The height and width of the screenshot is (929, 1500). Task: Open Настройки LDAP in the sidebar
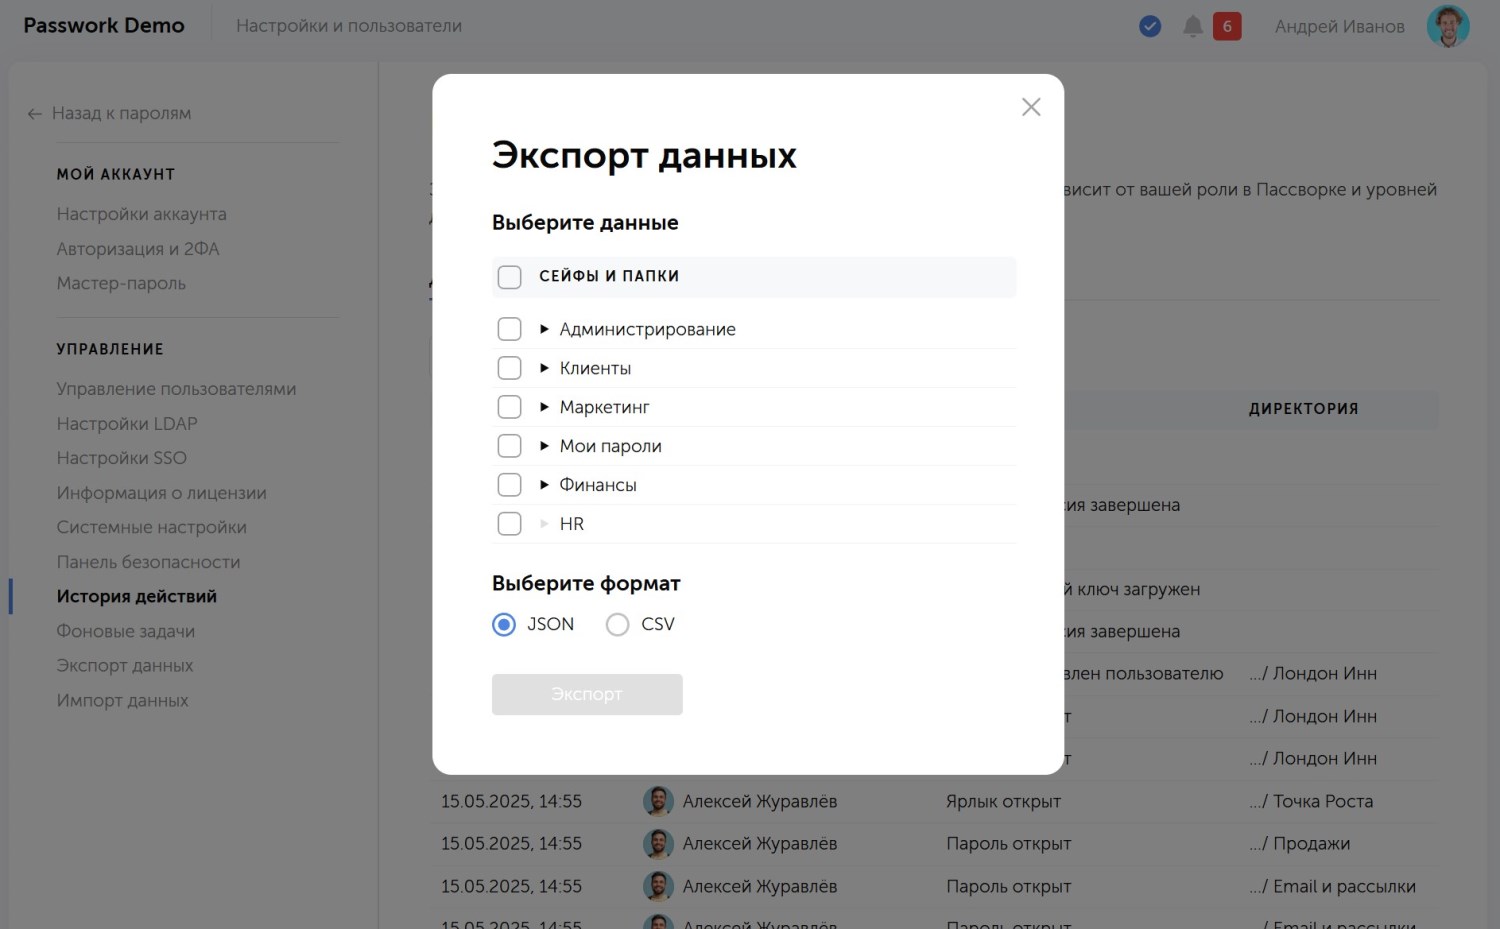pos(127,424)
